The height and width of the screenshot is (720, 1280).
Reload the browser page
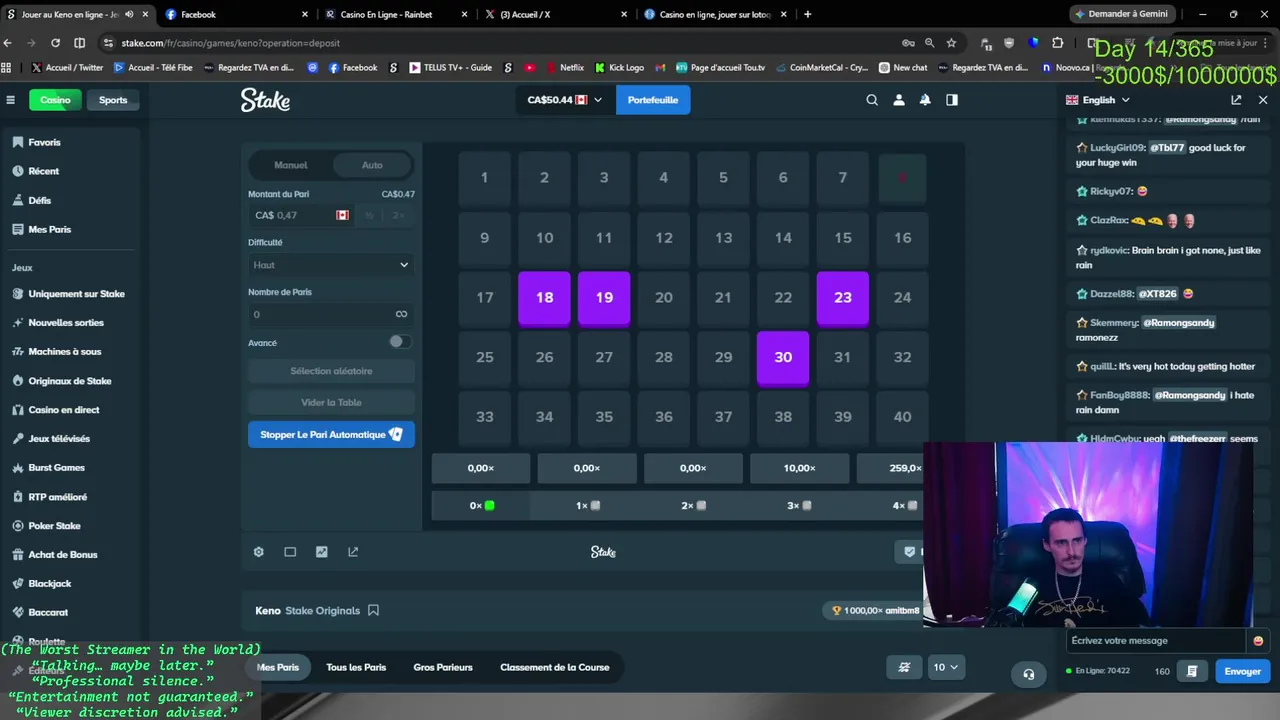coord(55,43)
